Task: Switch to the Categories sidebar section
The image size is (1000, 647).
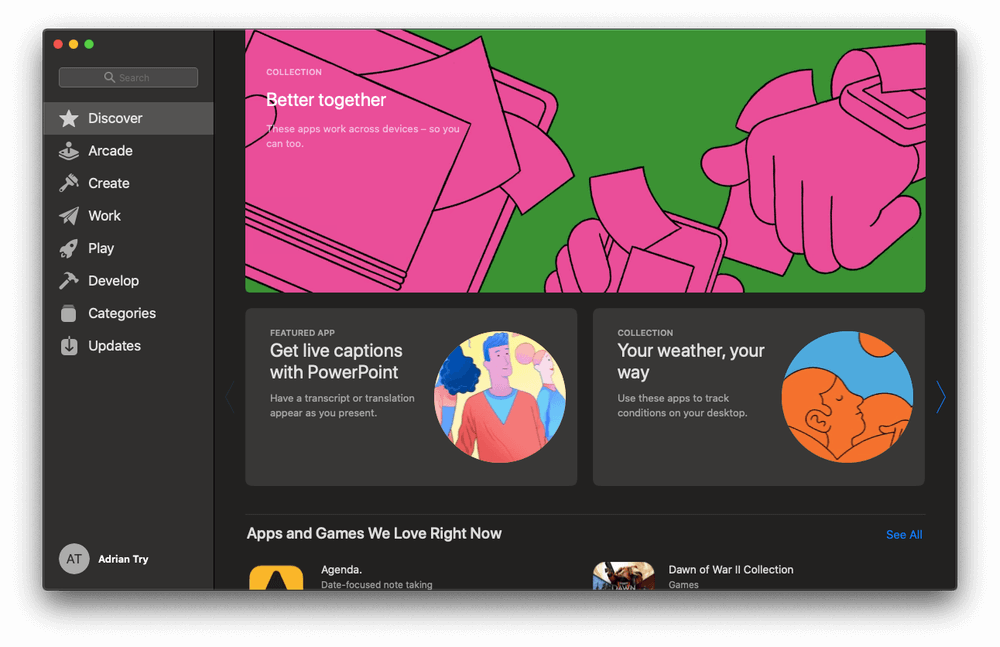Action: [122, 314]
